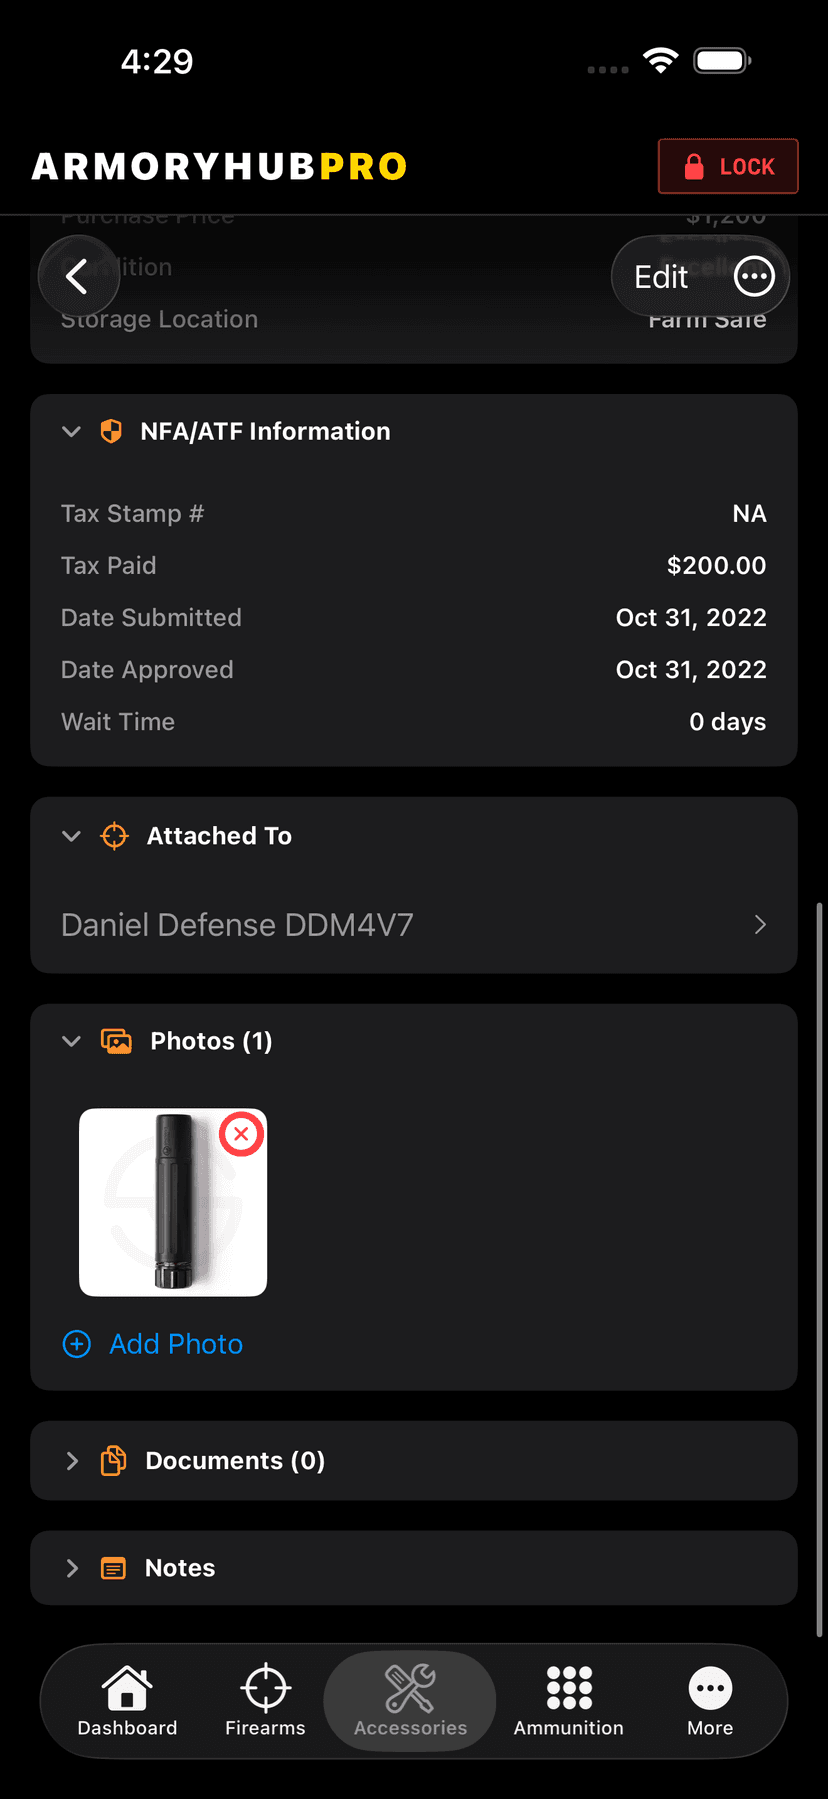Open the ellipsis options menu
The height and width of the screenshot is (1799, 828).
(x=754, y=276)
